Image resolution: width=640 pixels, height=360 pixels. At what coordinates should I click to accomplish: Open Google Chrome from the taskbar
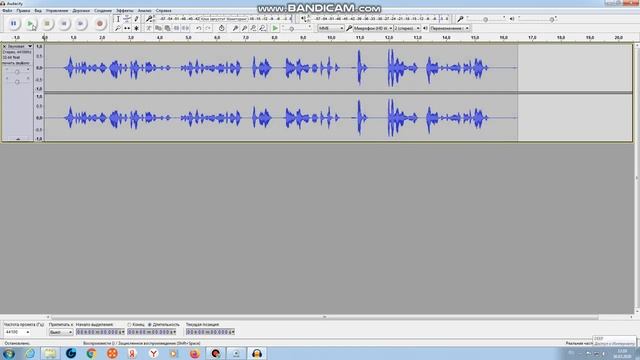pos(91,353)
